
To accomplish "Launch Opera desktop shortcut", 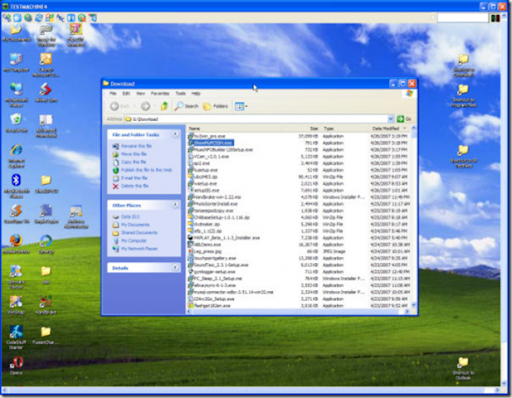I will [16, 365].
